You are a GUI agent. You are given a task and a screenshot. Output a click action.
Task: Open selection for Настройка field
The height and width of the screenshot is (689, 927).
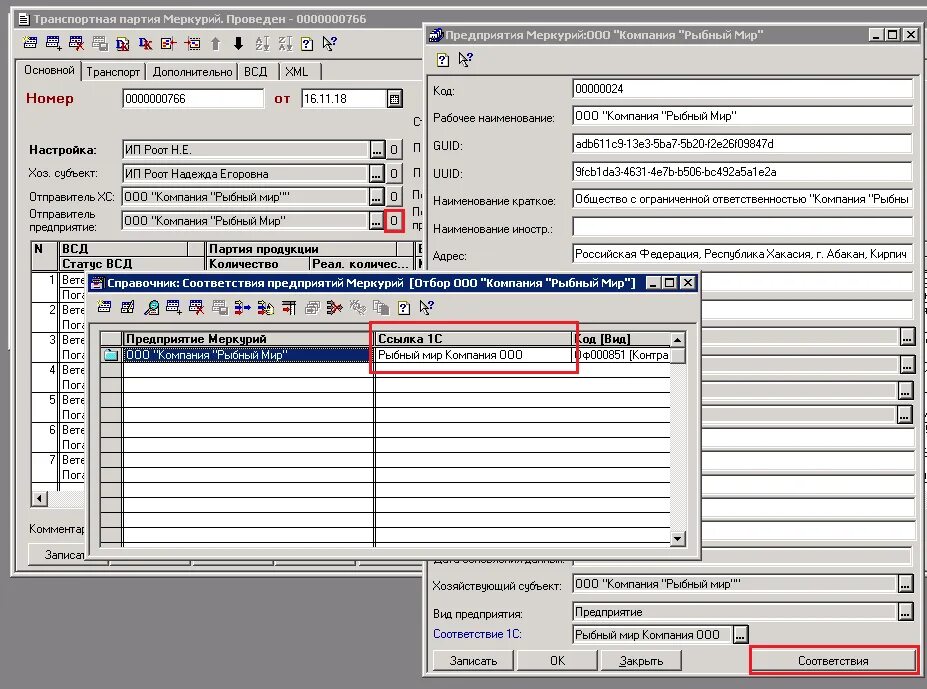point(377,150)
